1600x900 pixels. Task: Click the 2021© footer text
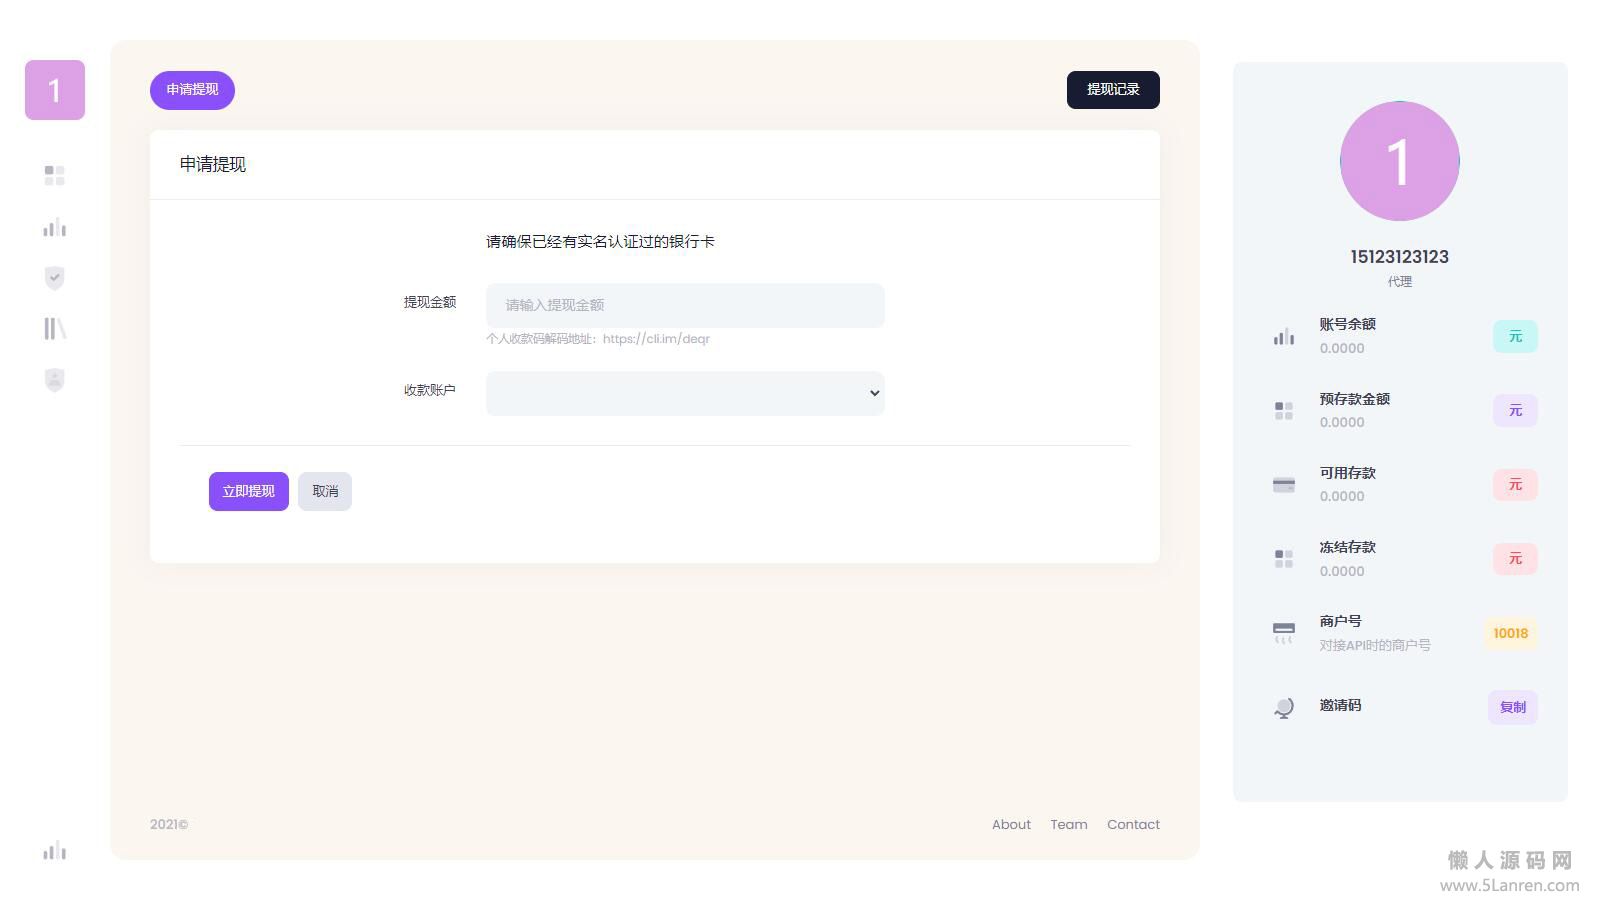coord(169,824)
